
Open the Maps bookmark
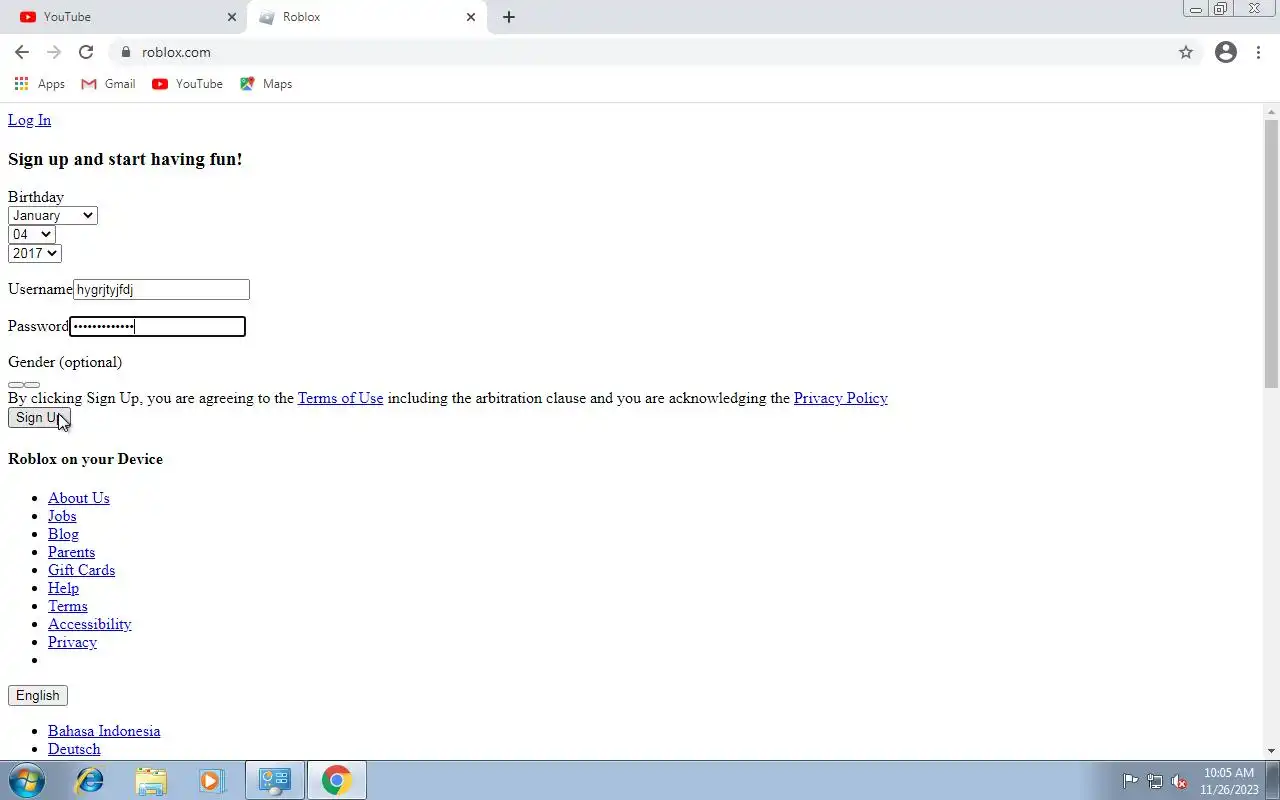pyautogui.click(x=266, y=84)
